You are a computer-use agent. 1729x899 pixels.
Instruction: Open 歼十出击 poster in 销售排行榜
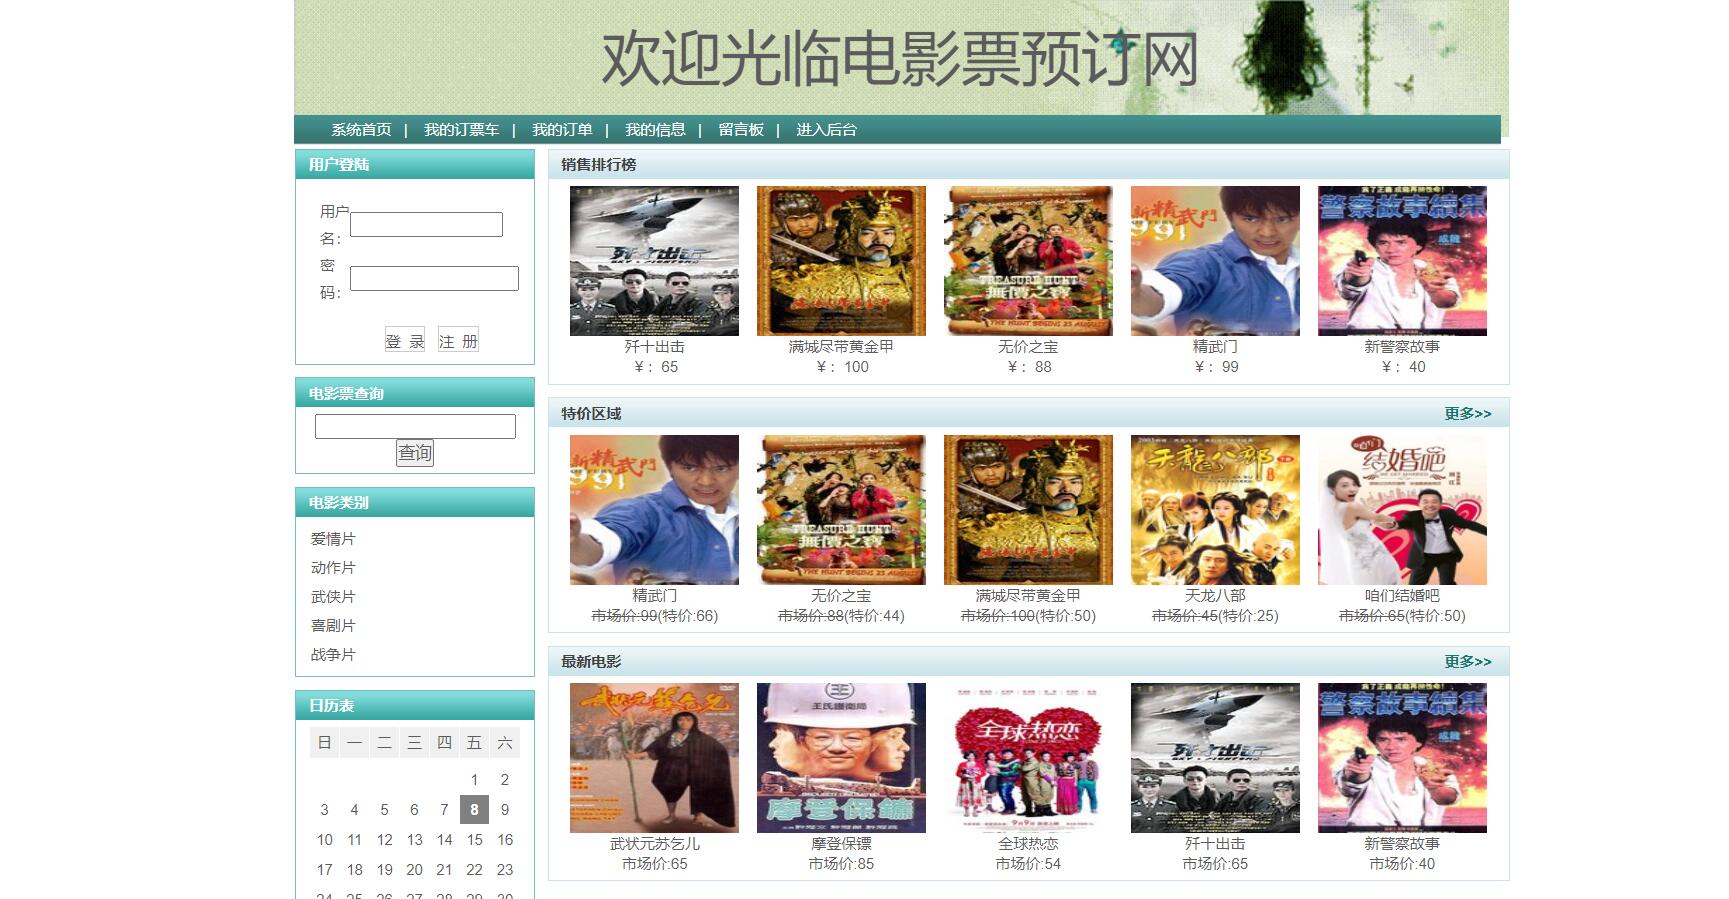point(654,261)
